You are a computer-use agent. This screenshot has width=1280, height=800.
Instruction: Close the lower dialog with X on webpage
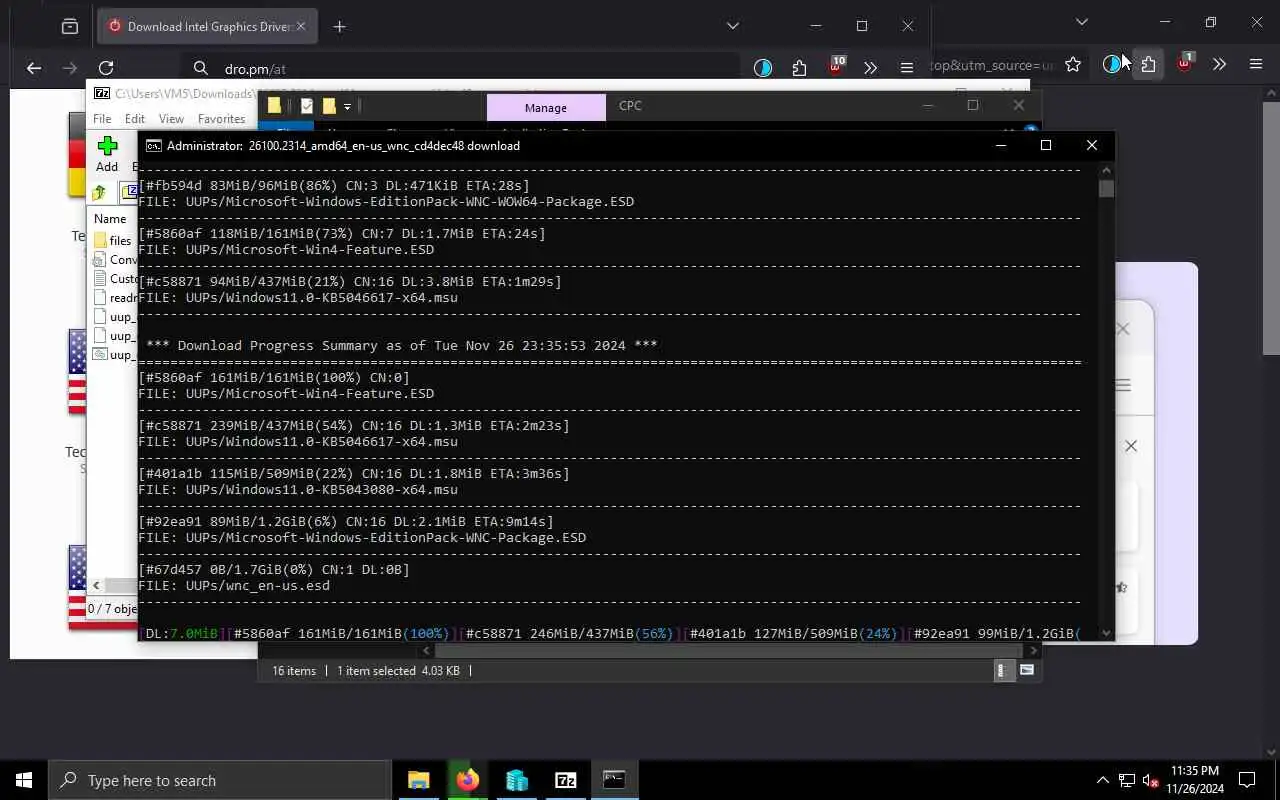(1131, 446)
